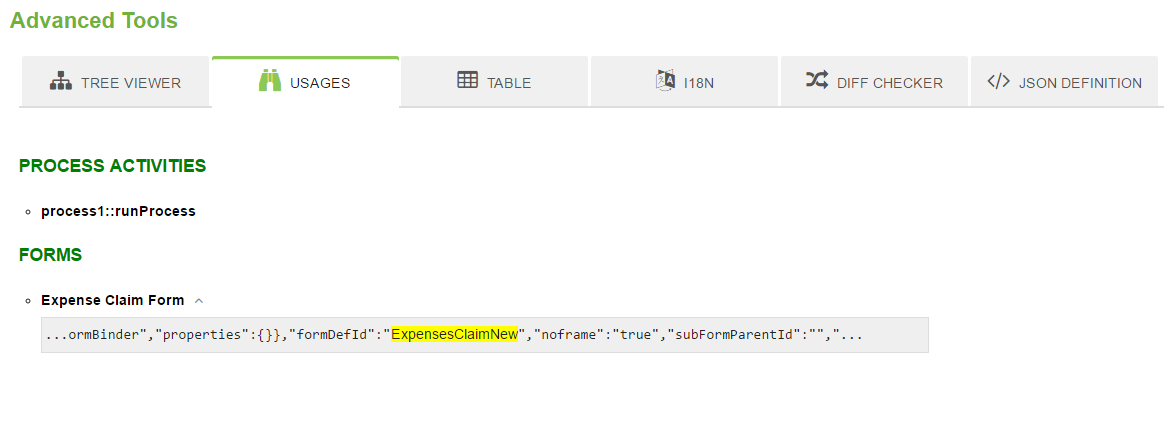Select the Usages tab label
The width and height of the screenshot is (1164, 448).
click(x=320, y=83)
